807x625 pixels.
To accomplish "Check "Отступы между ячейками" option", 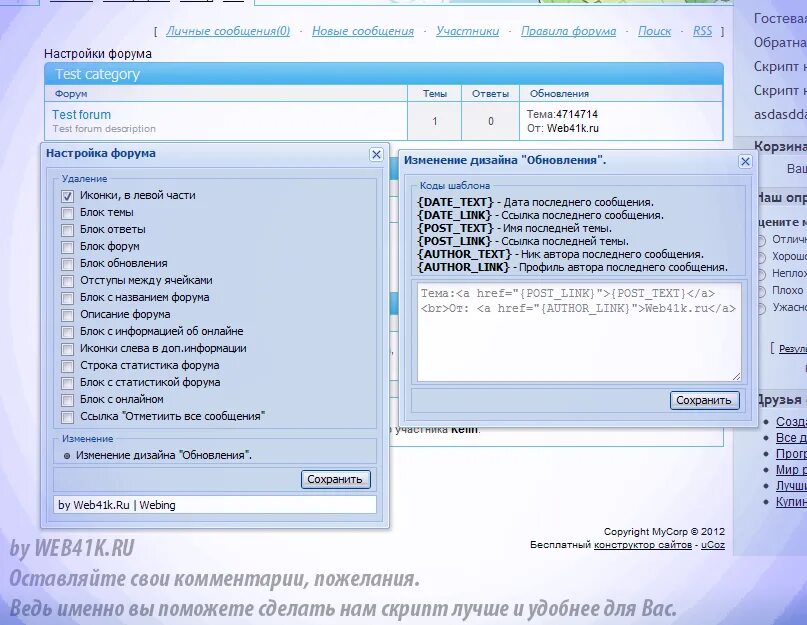I will tap(67, 281).
